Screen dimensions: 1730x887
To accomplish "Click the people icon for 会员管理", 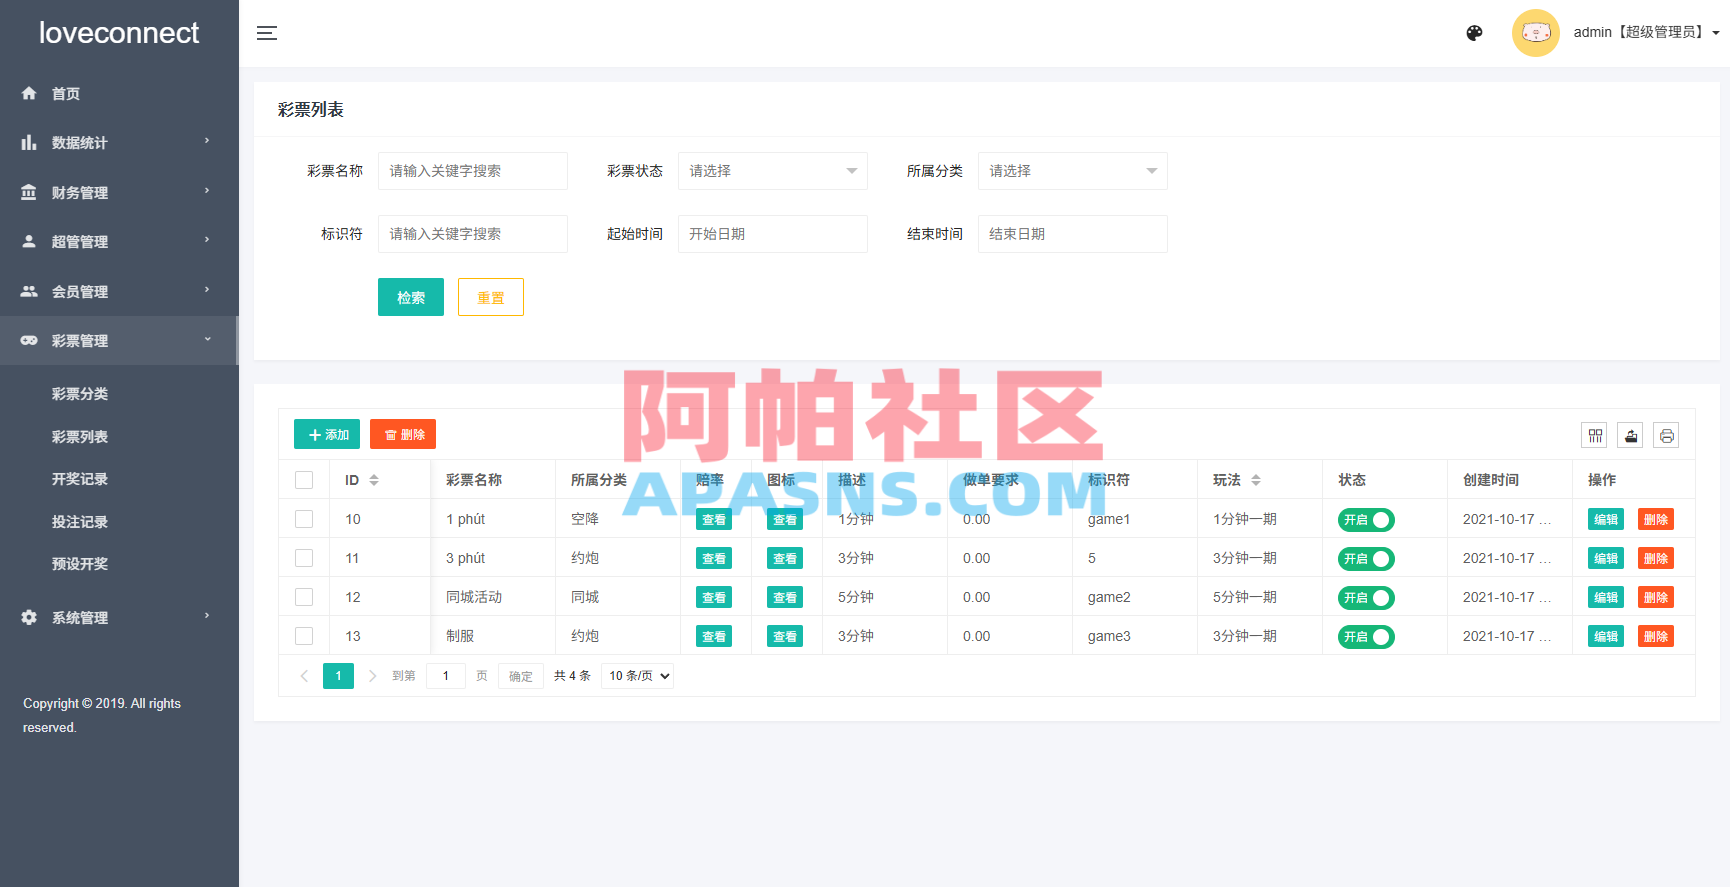I will coord(29,291).
